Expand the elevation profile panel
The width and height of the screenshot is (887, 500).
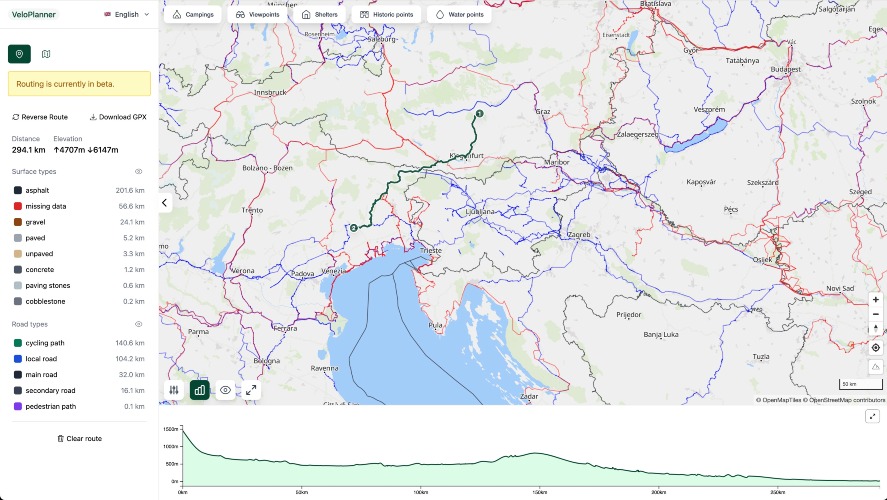coord(873,416)
